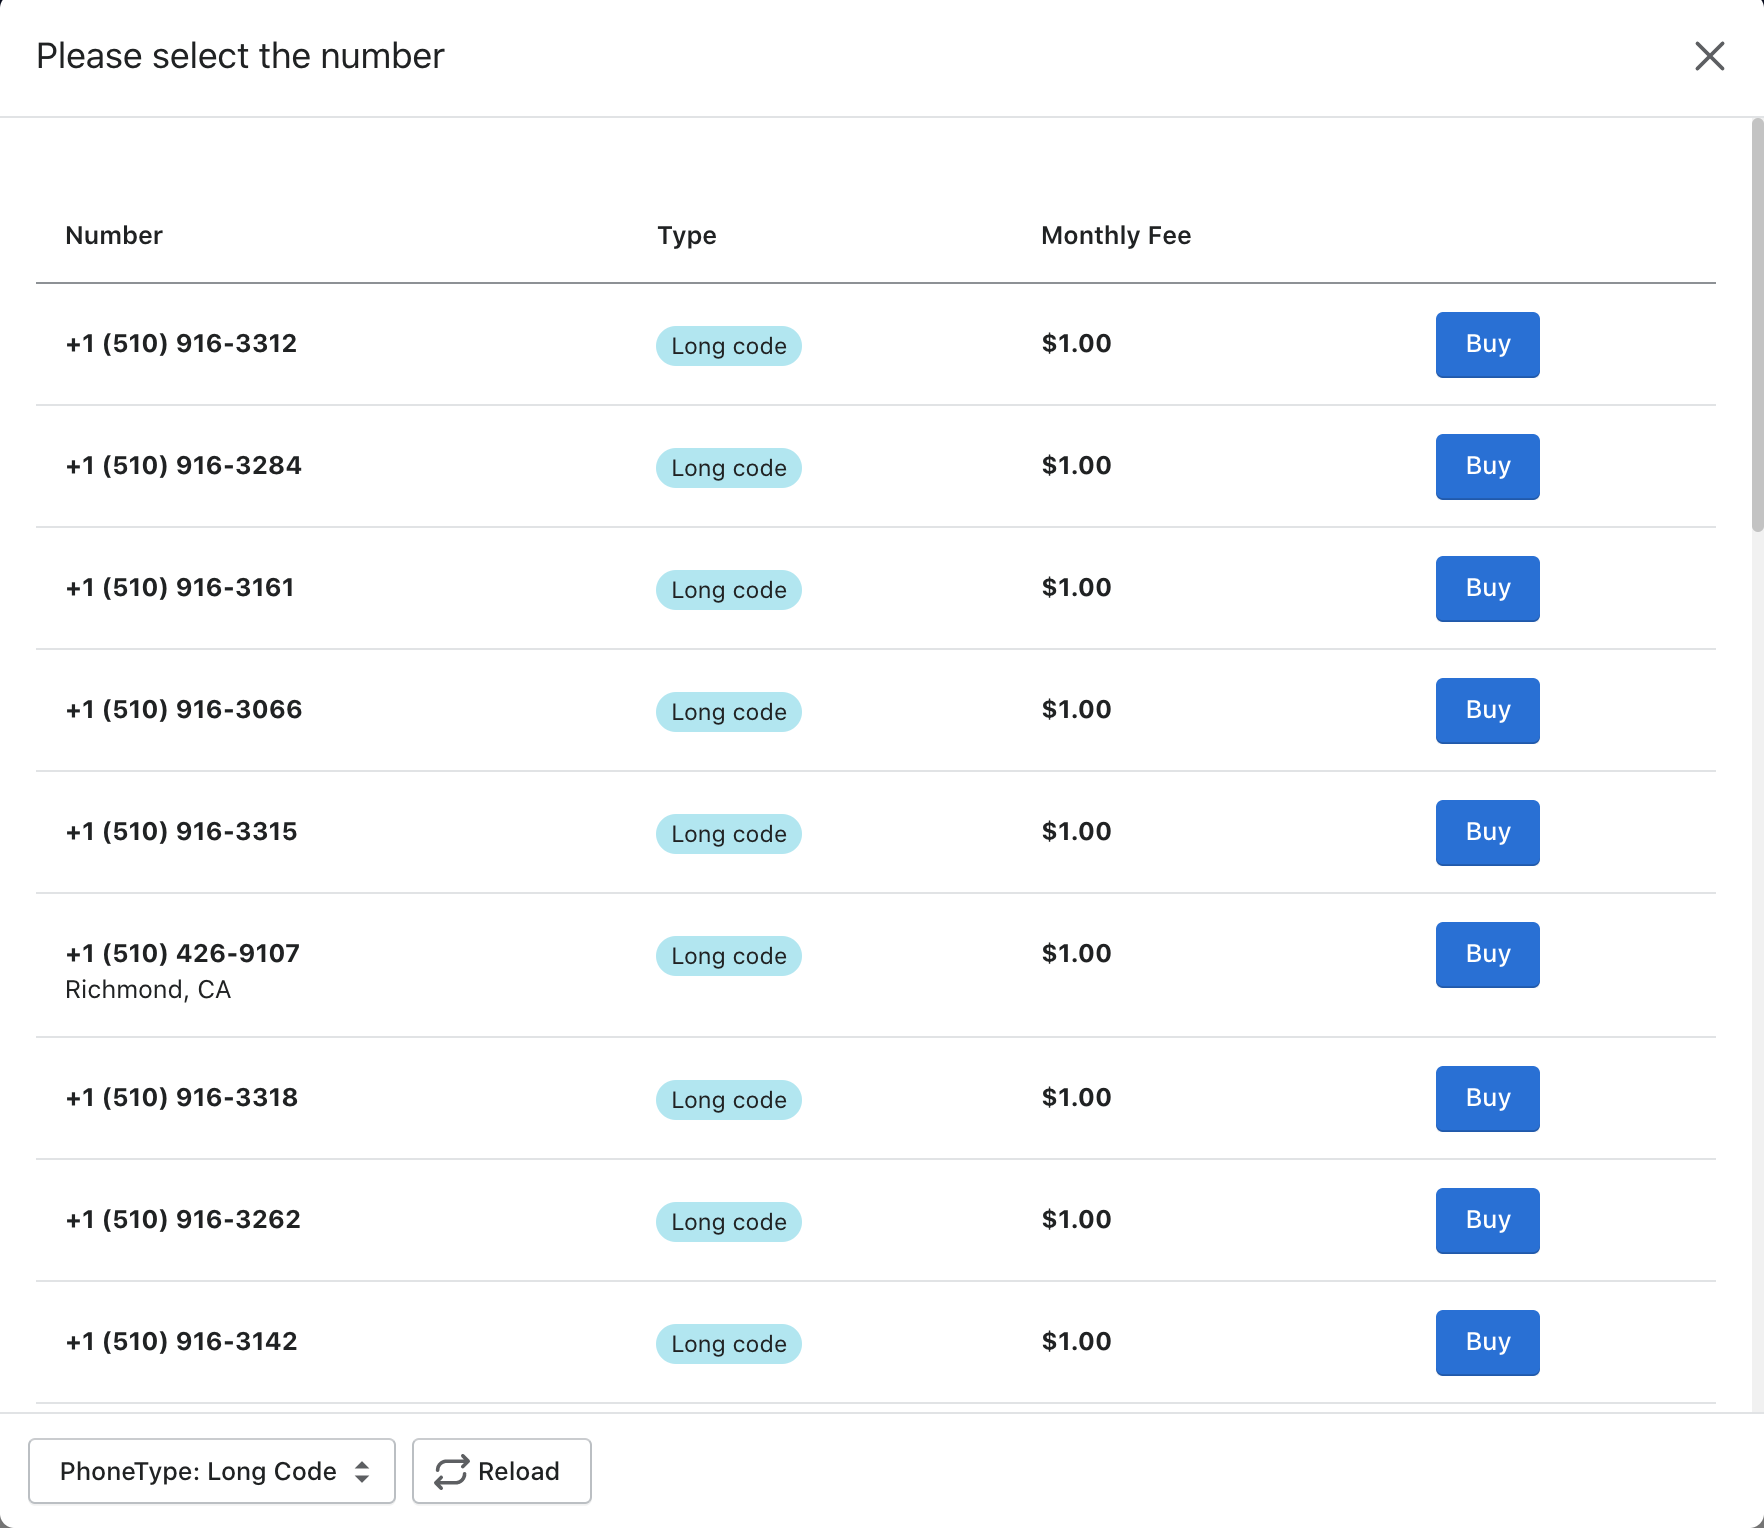Screen dimensions: 1764x1528
Task: Buy number +1 (510) 916-3262
Action: pyautogui.click(x=1487, y=1221)
